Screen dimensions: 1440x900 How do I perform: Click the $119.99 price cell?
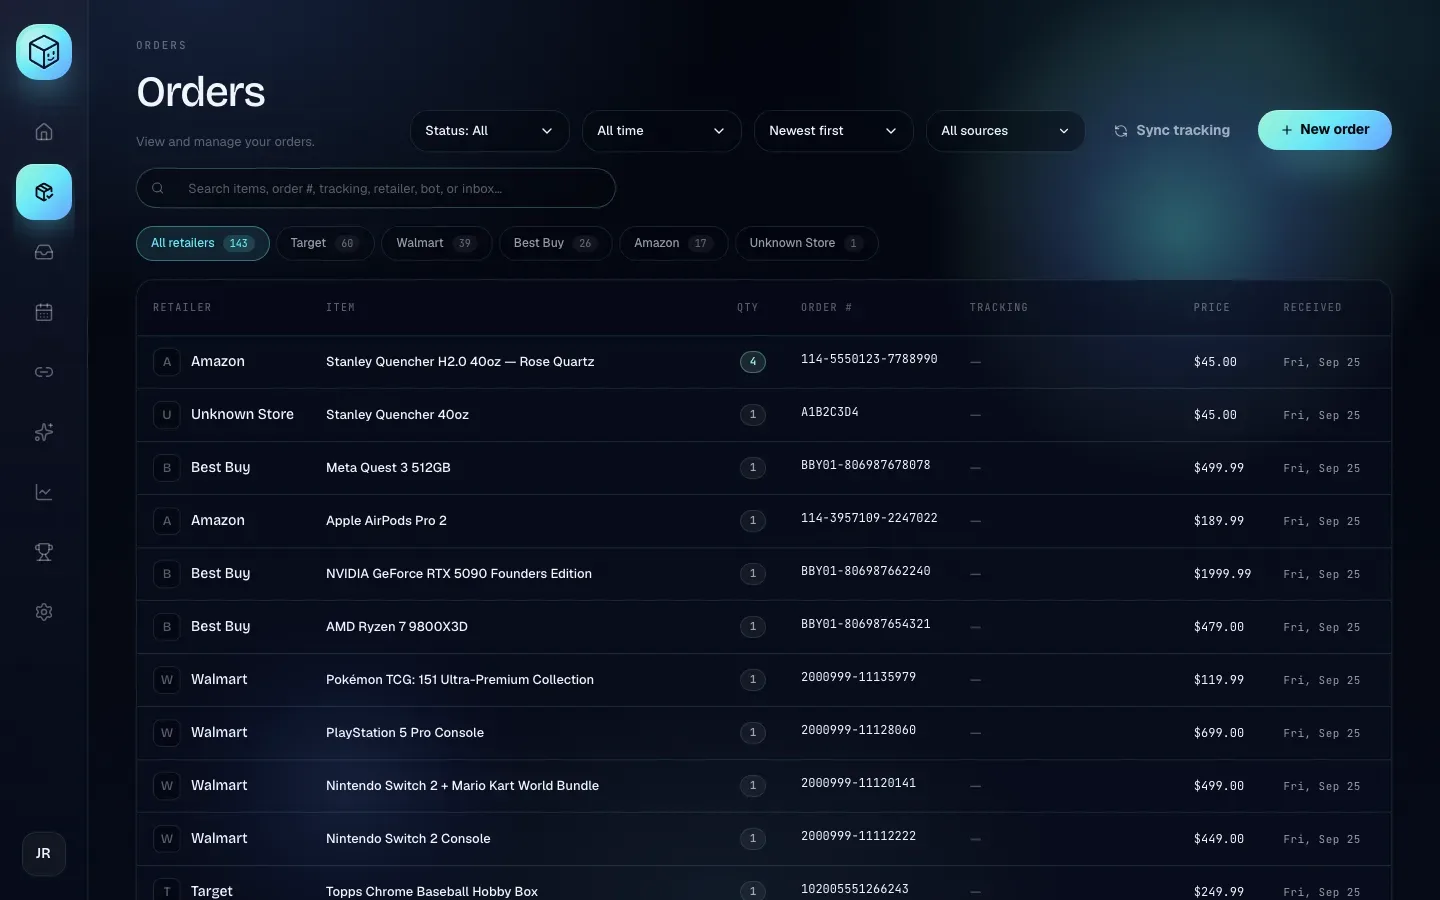click(1219, 680)
